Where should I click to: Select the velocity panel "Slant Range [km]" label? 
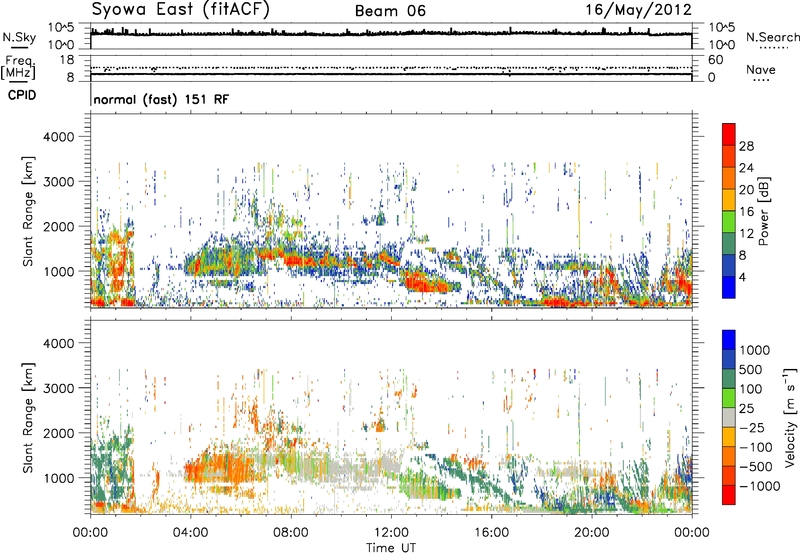28,418
